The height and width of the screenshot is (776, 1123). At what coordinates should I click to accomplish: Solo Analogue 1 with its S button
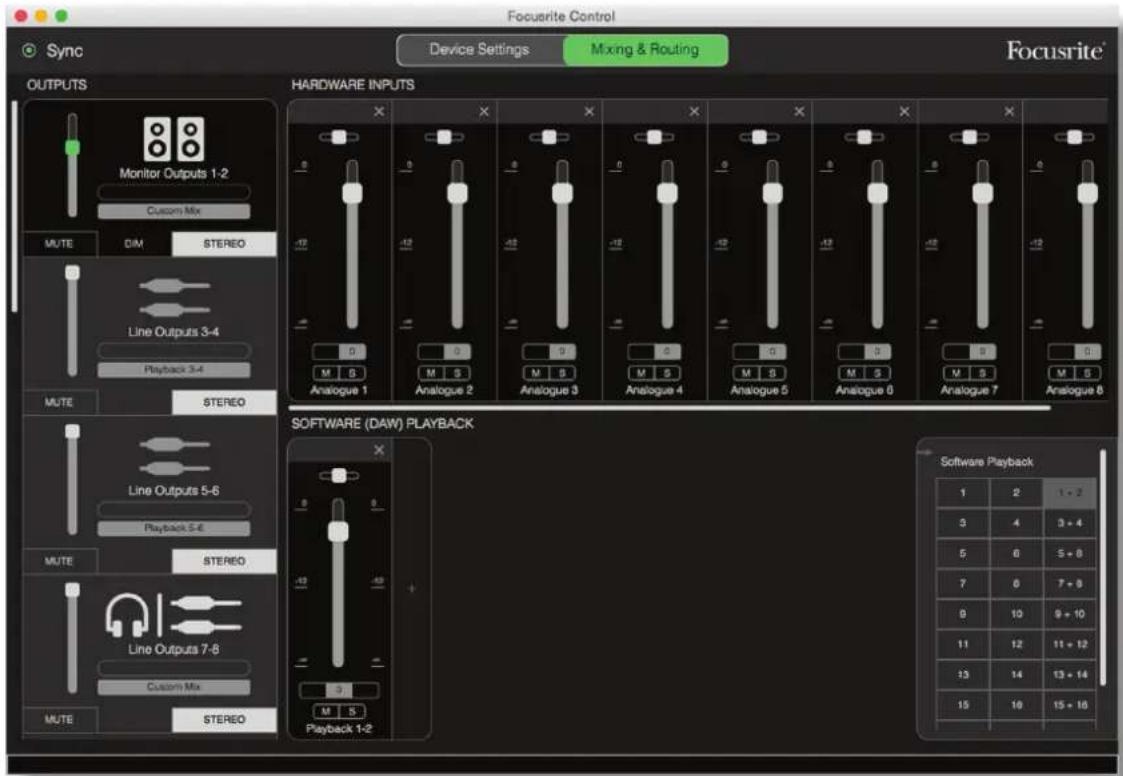point(352,373)
